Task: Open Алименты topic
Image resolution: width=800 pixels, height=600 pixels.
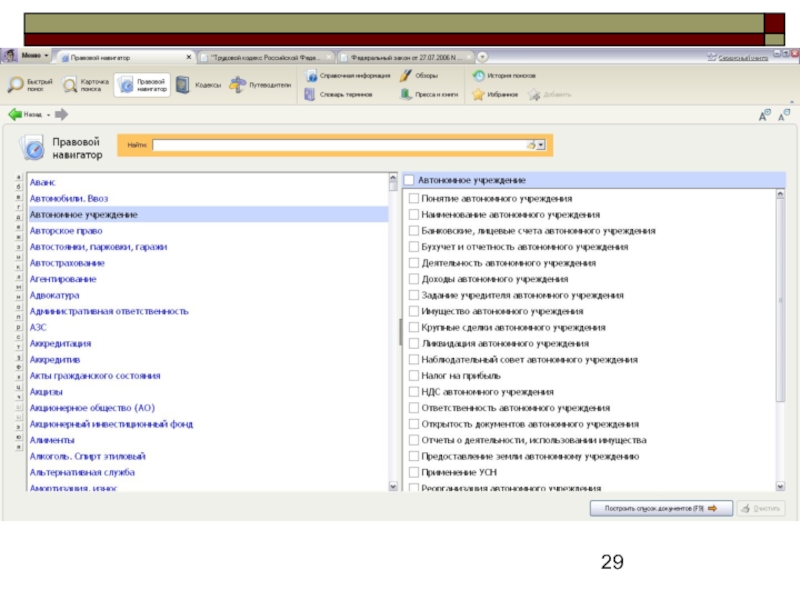Action: (x=52, y=440)
